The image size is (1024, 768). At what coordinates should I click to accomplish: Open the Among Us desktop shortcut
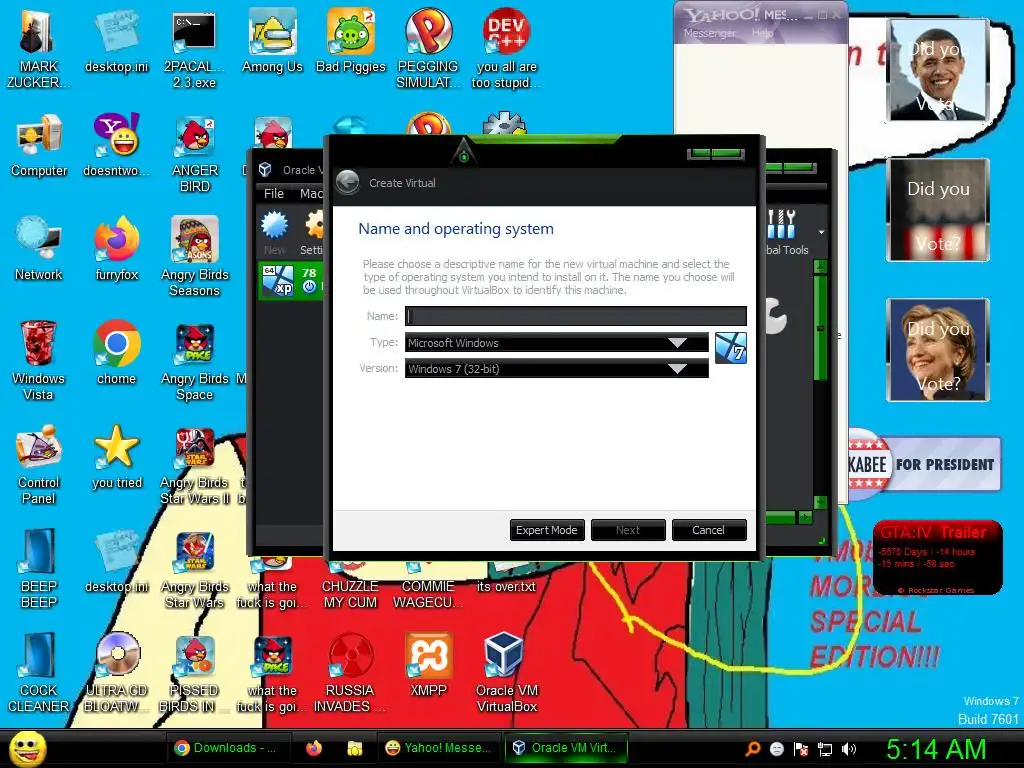(272, 40)
